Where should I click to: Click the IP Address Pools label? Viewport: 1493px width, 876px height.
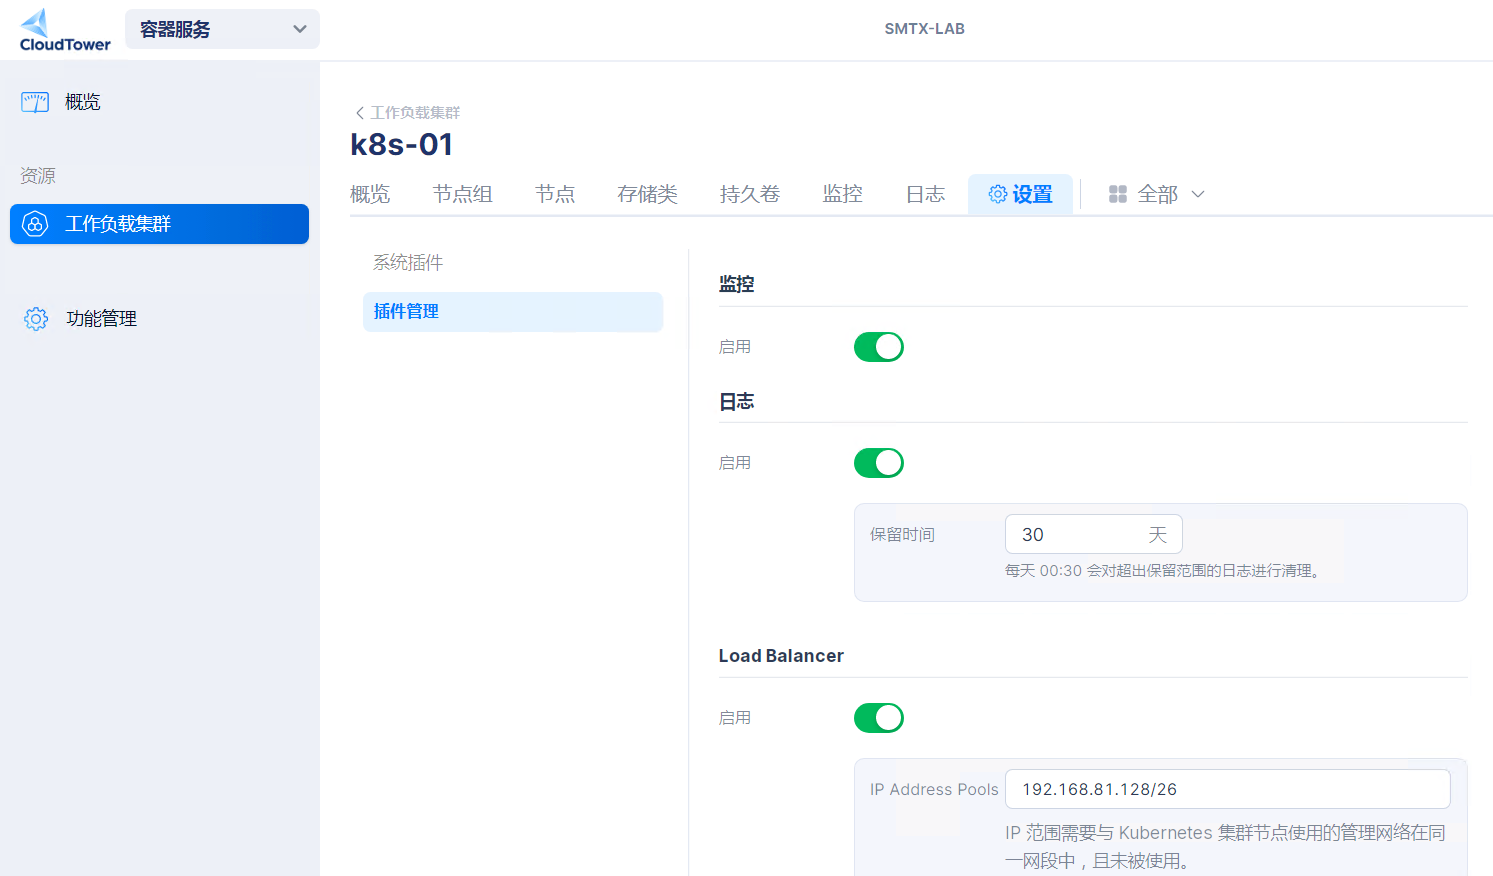[x=934, y=790]
